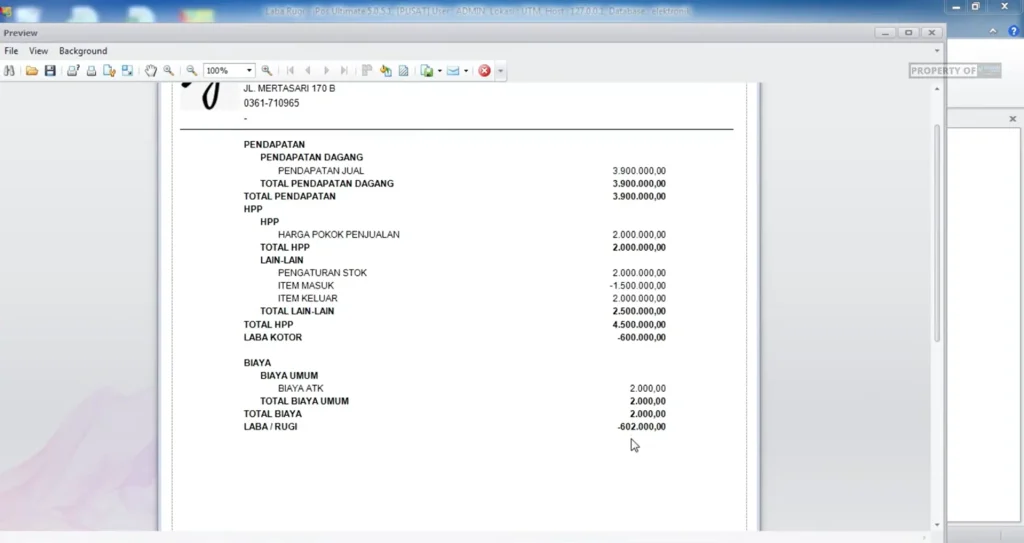1024x543 pixels.
Task: Open the File menu
Action: tap(11, 51)
